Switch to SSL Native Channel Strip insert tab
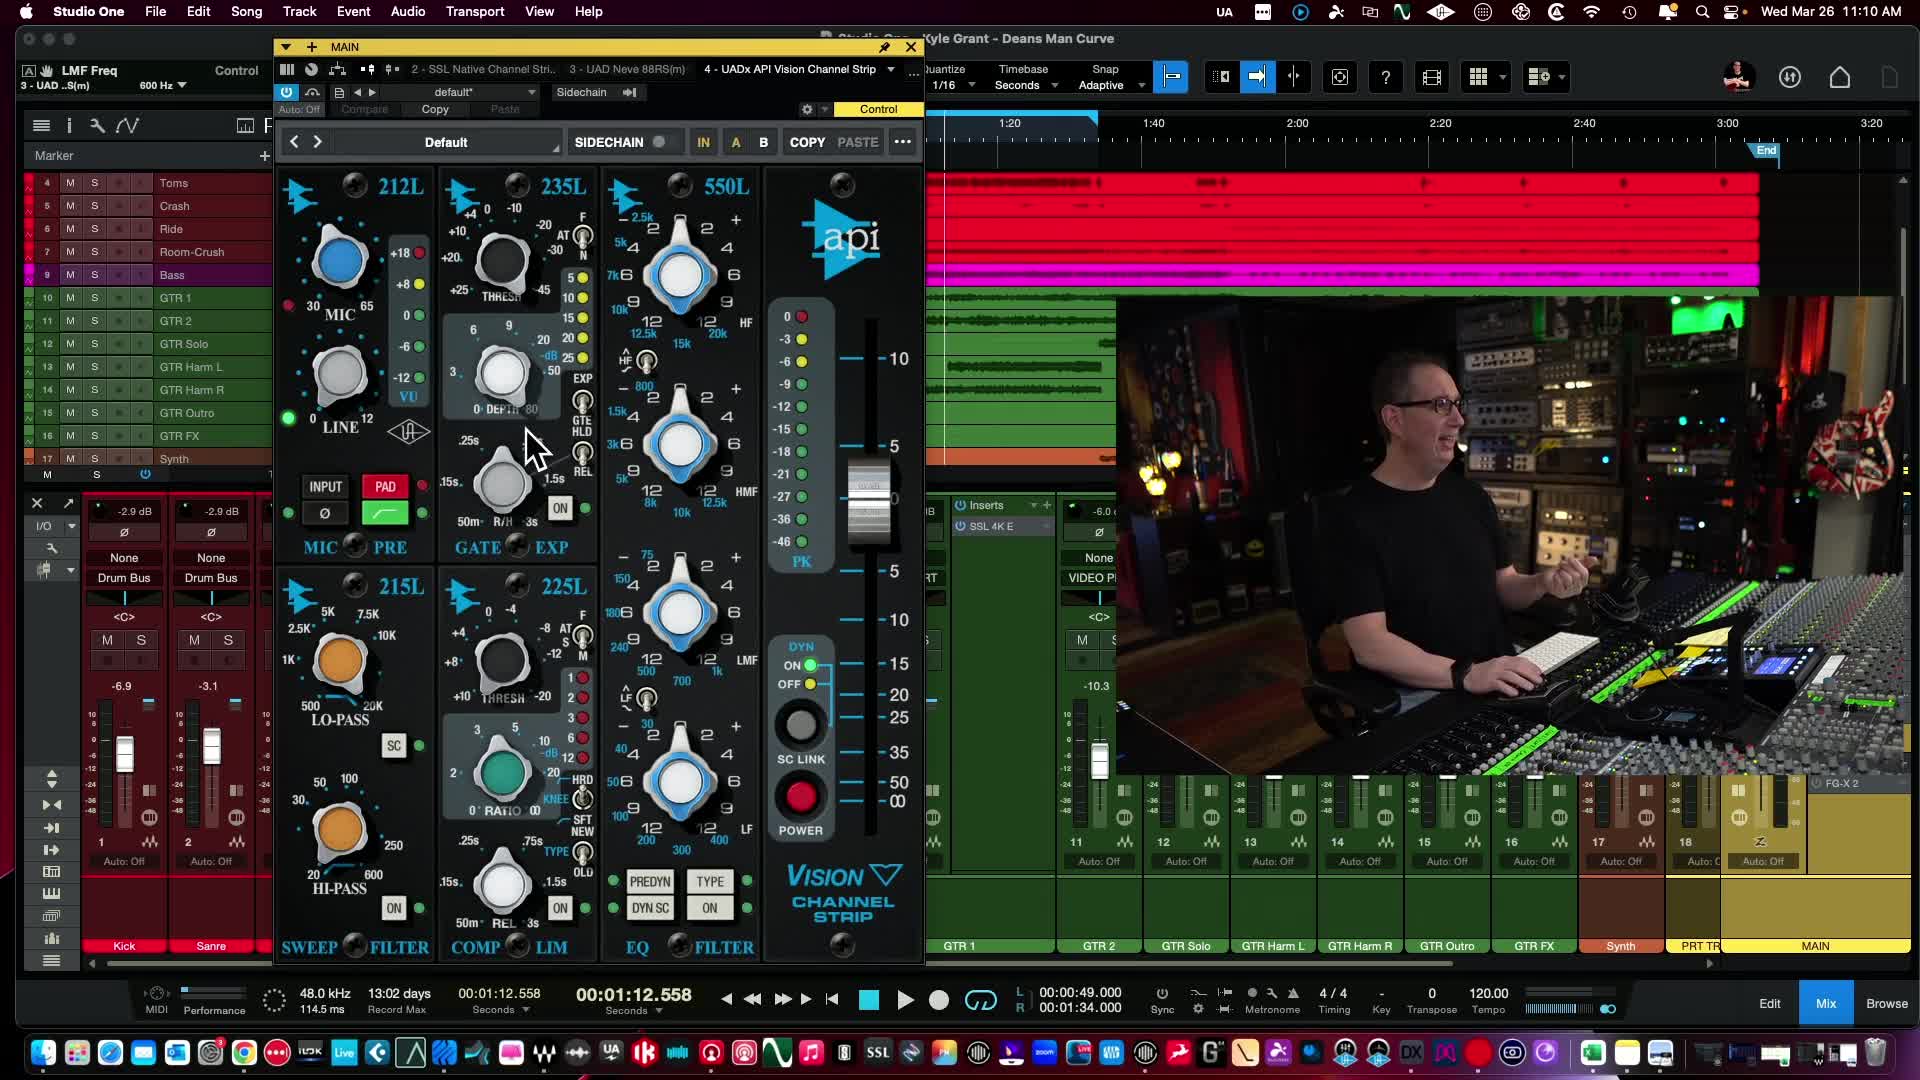 [484, 69]
